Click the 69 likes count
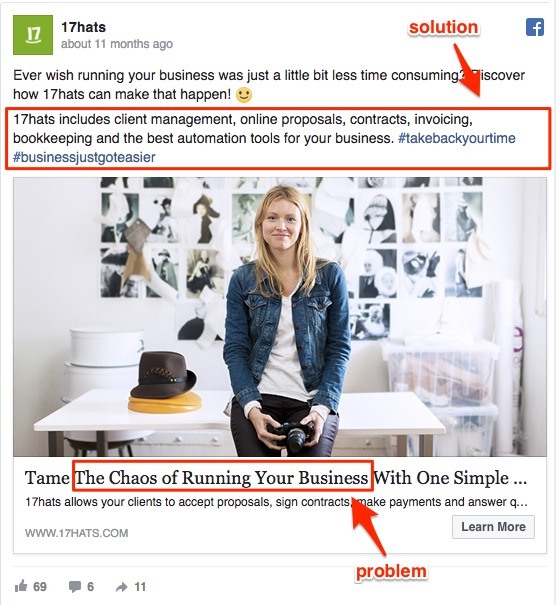Image resolution: width=557 pixels, height=605 pixels. (x=40, y=587)
